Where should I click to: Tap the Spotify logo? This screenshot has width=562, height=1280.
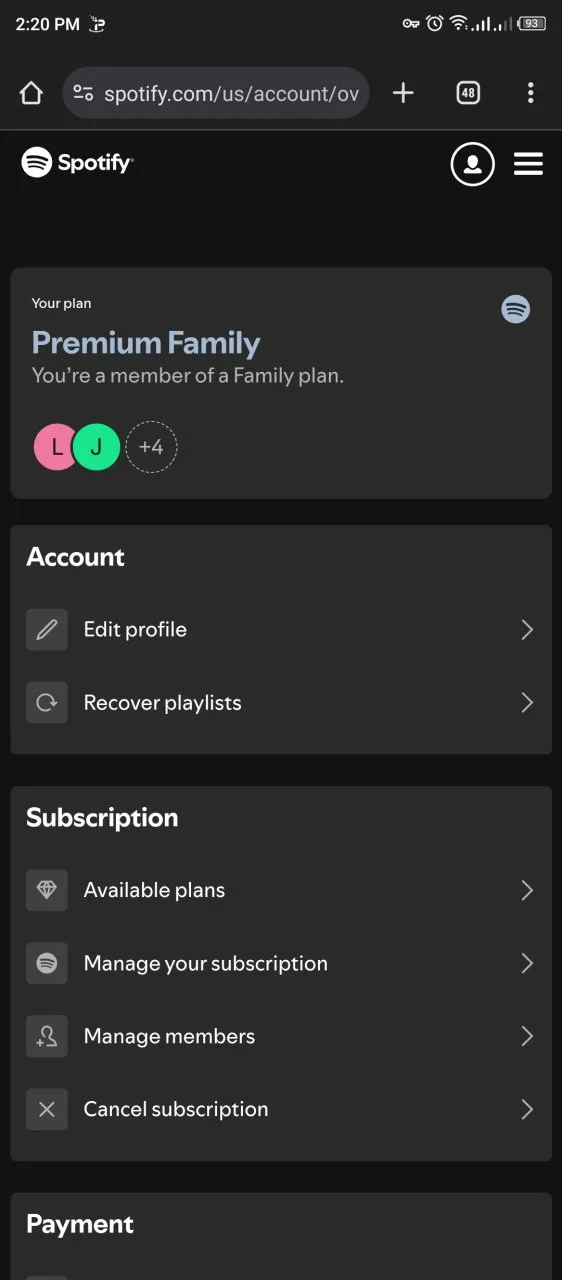pyautogui.click(x=78, y=162)
